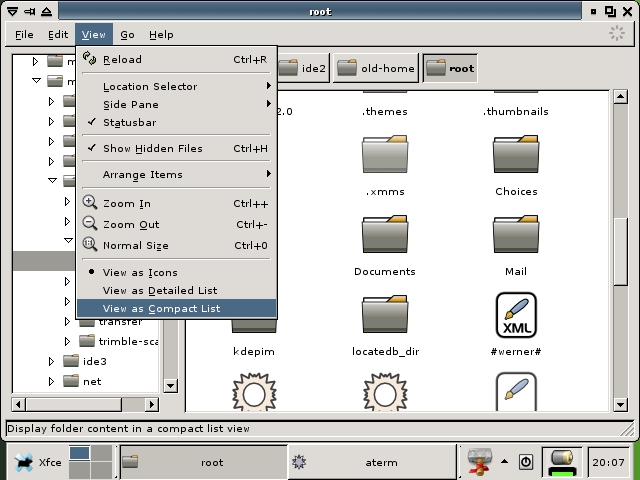Click the side pane scrollbar down arrow
640x480 pixels.
pyautogui.click(x=170, y=385)
